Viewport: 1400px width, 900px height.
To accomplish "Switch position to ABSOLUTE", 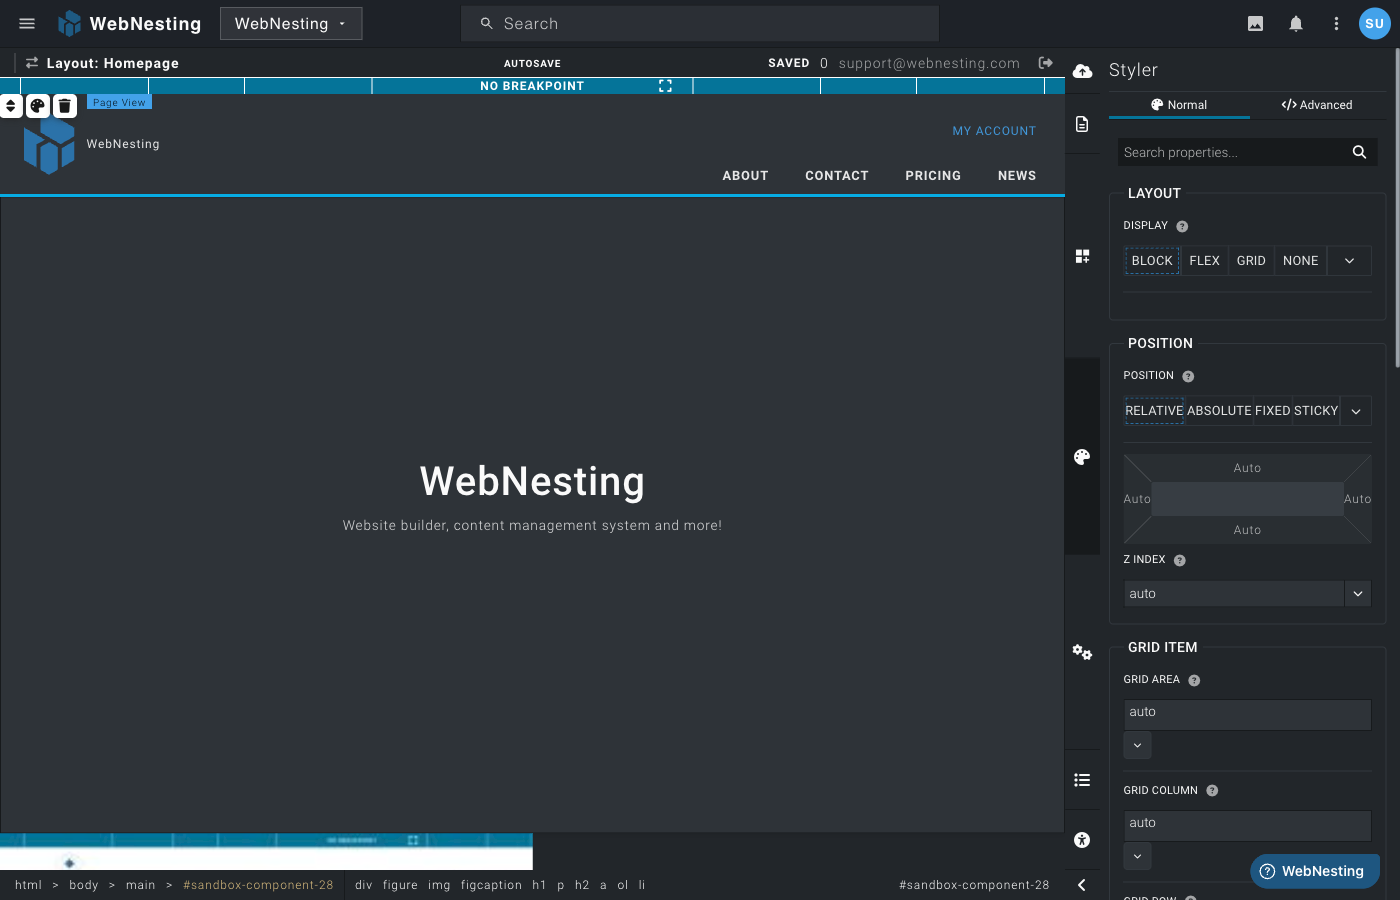I will (x=1219, y=410).
